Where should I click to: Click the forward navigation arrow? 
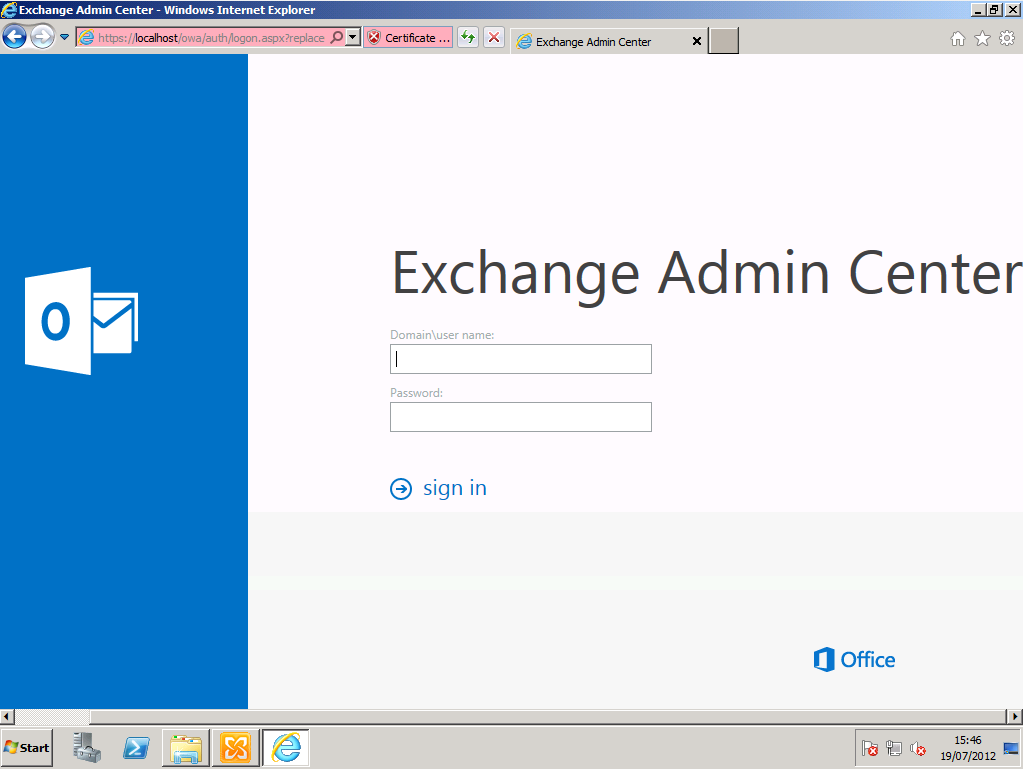[x=40, y=37]
